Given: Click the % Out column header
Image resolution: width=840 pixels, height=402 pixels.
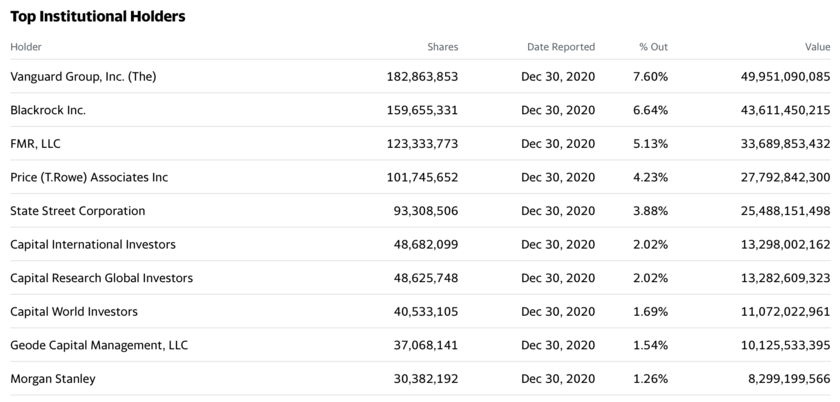Looking at the screenshot, I should [x=653, y=47].
